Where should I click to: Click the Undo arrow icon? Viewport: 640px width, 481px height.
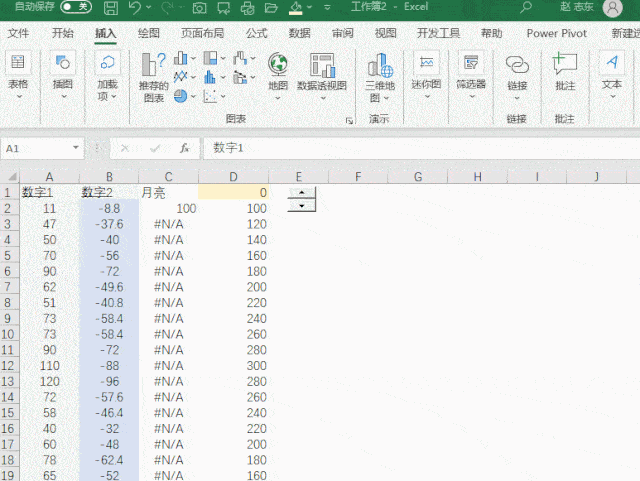(x=135, y=7)
